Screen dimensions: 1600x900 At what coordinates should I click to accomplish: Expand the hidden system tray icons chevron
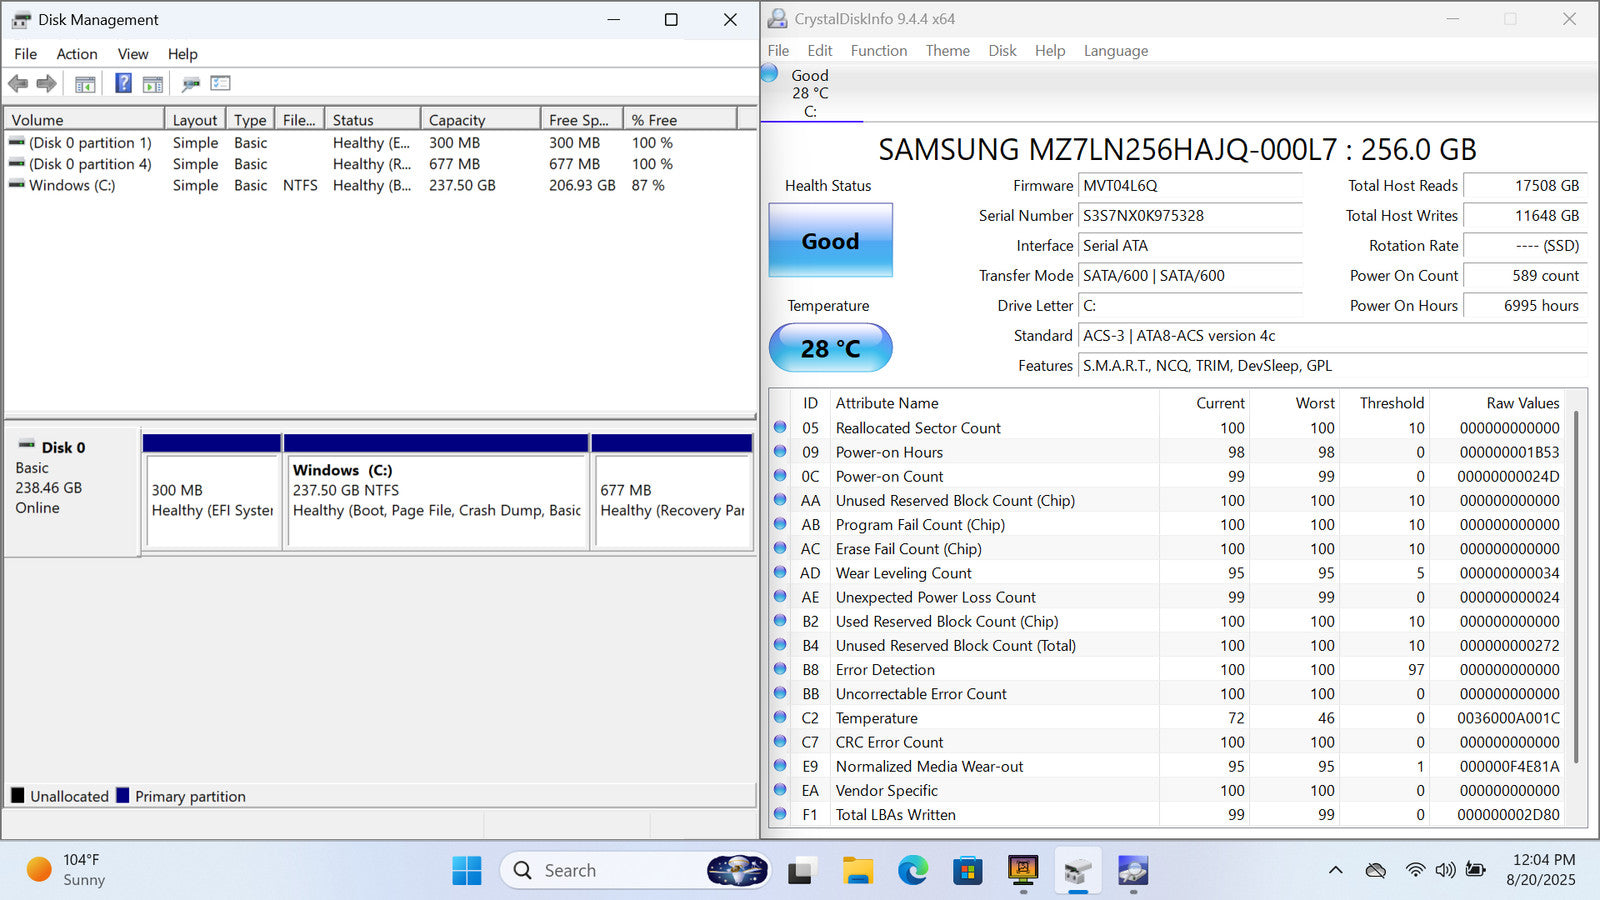[1335, 871]
